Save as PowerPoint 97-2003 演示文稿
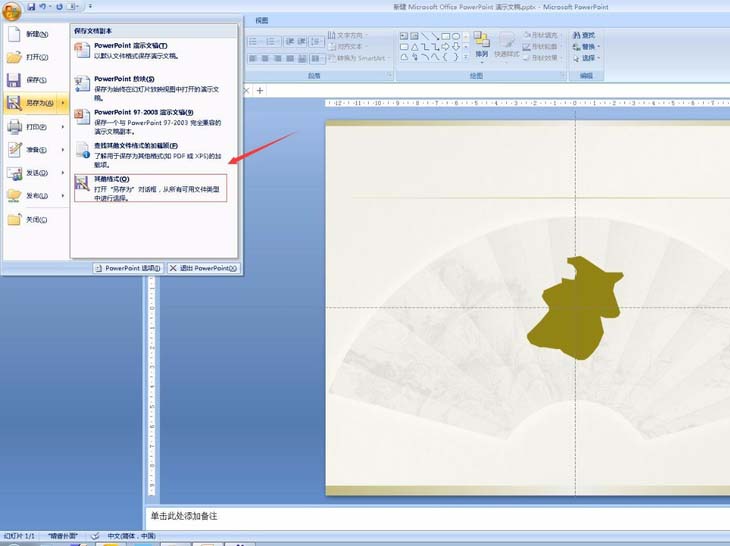The image size is (730, 546). coord(150,121)
